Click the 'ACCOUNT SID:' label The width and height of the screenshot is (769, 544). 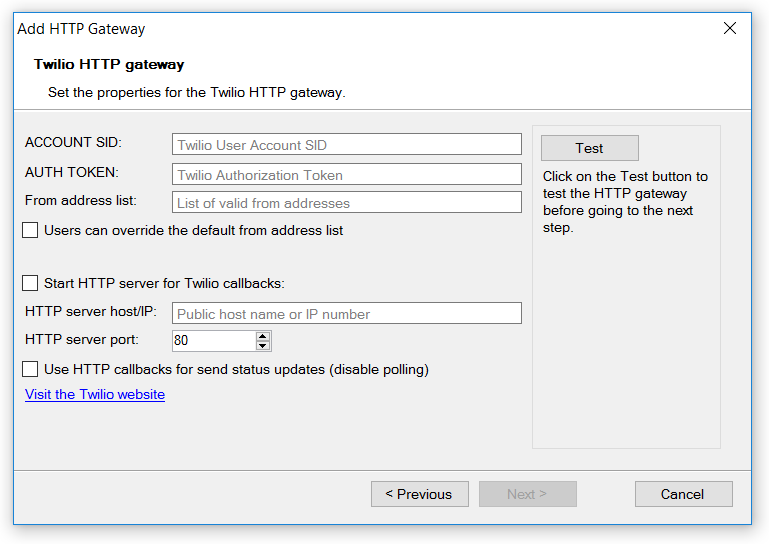pyautogui.click(x=73, y=142)
